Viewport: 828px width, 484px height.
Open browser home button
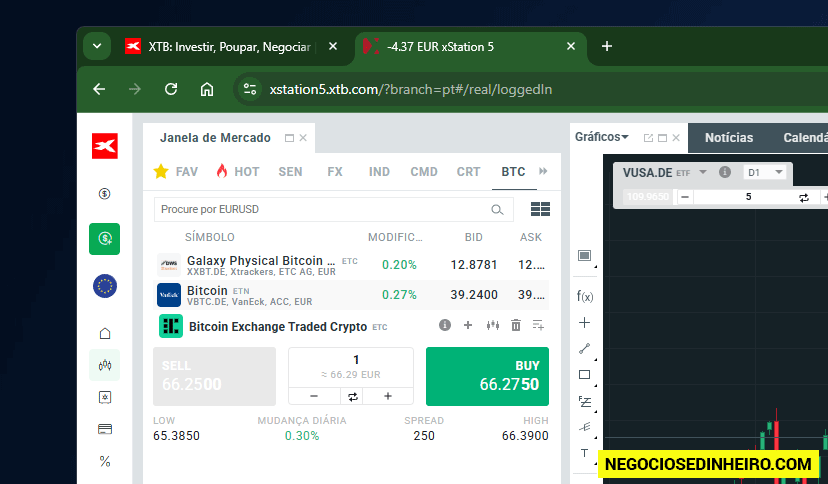206,89
